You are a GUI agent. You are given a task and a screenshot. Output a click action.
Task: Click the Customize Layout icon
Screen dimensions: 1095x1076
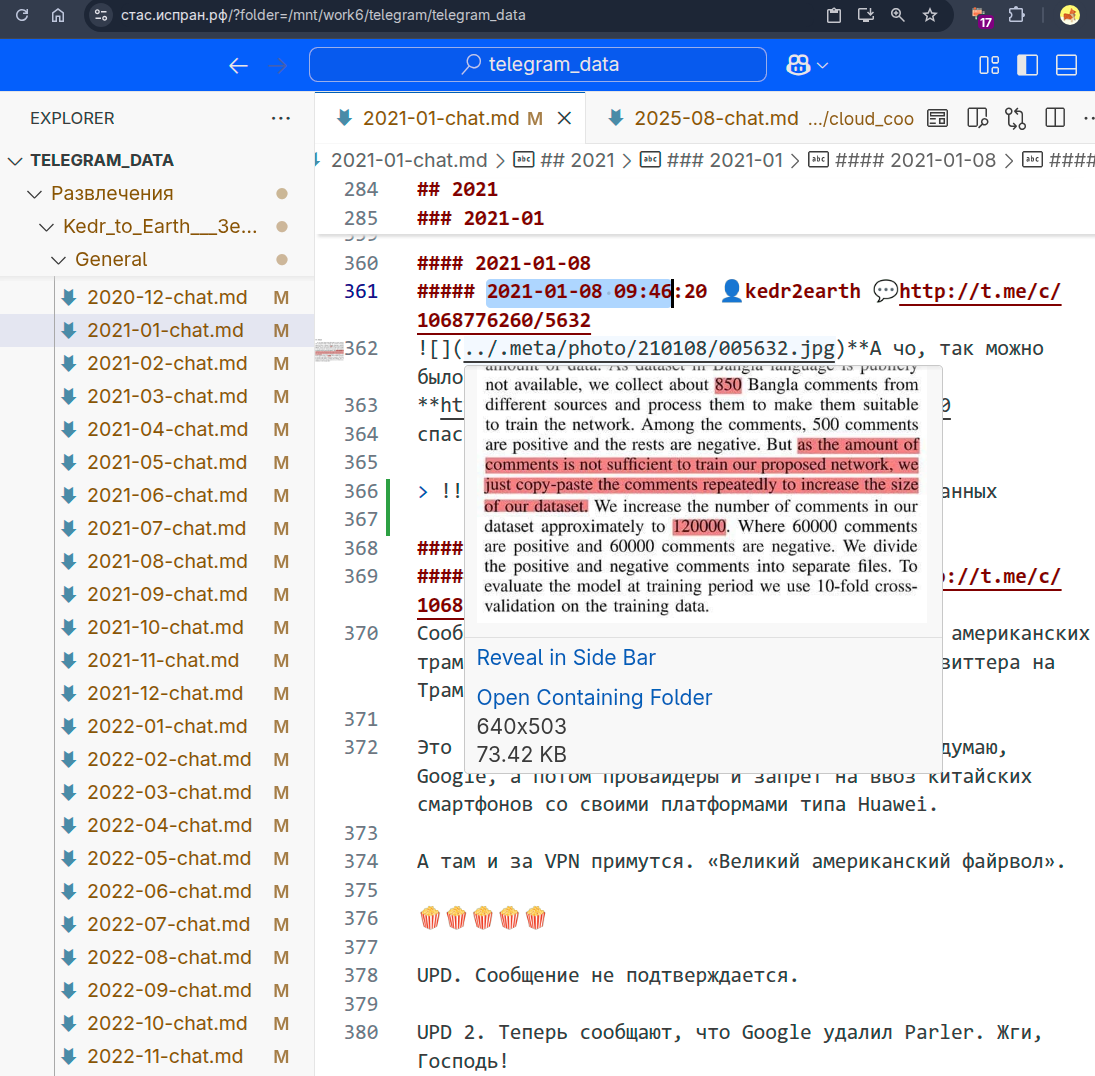click(989, 65)
